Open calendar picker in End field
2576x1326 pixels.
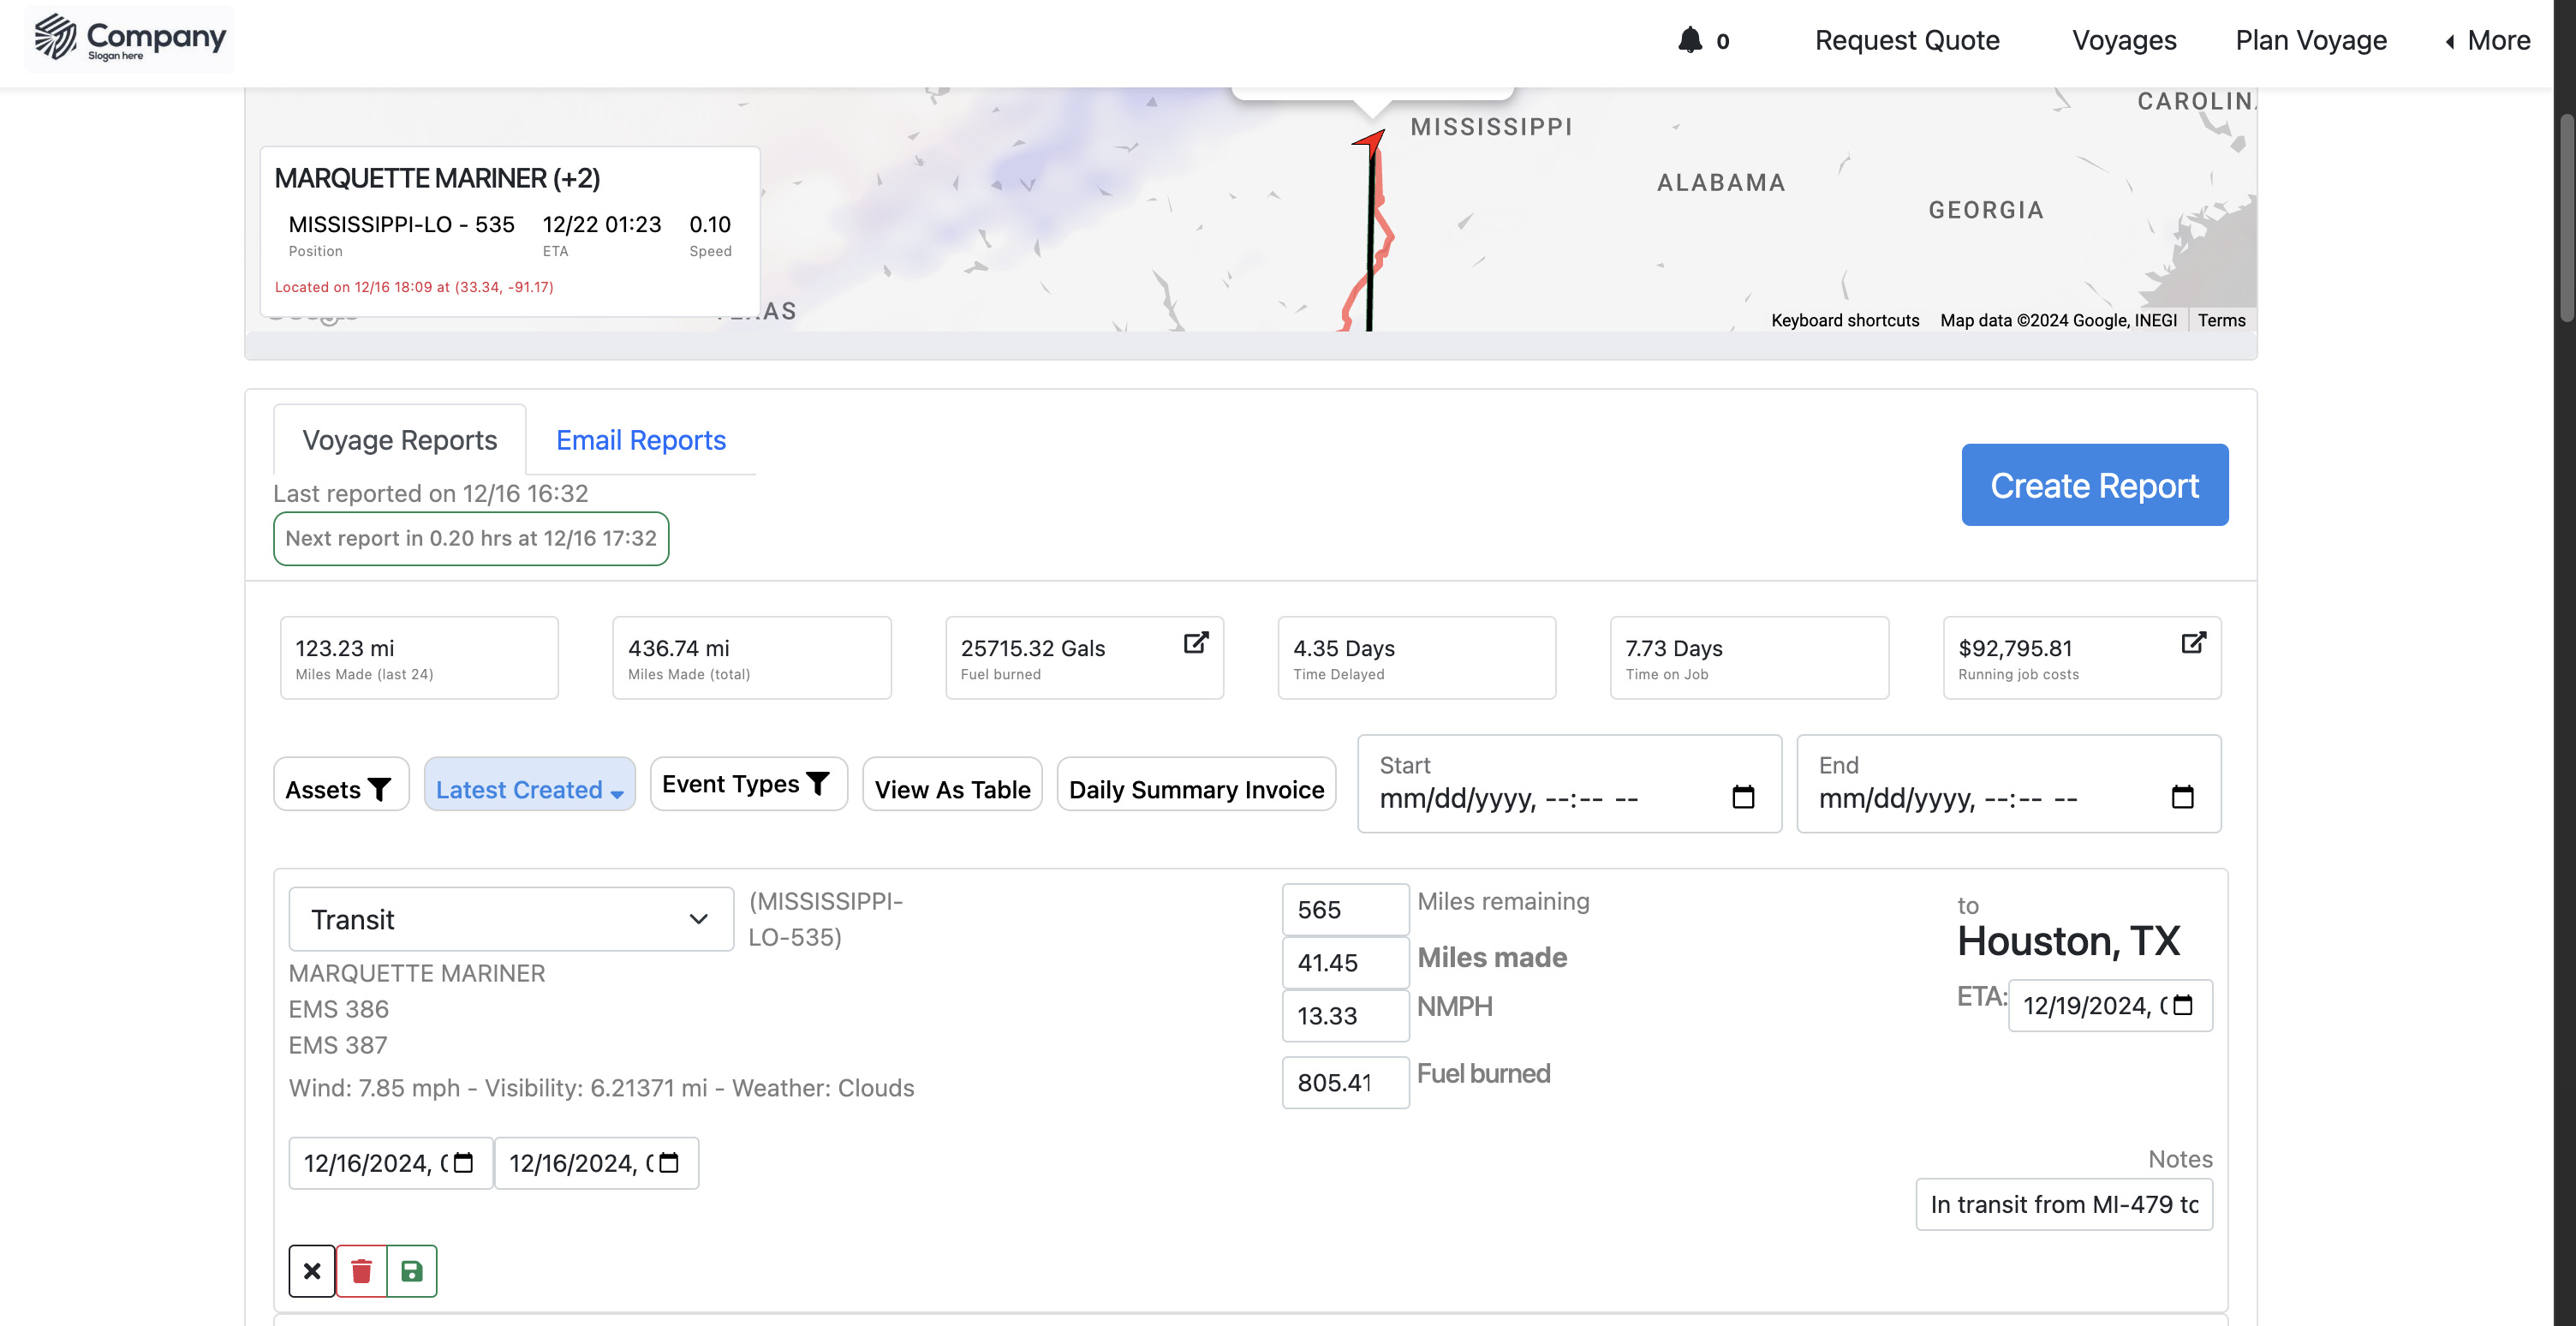point(2182,797)
